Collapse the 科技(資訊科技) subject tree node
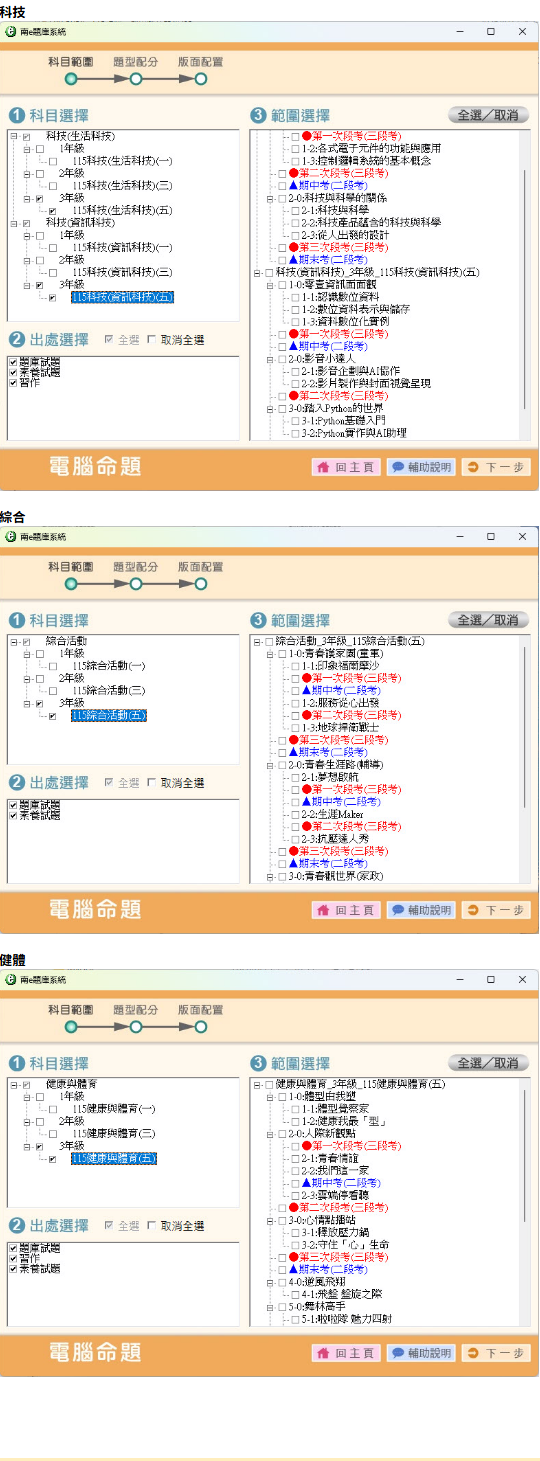The image size is (540, 1461). (13, 222)
